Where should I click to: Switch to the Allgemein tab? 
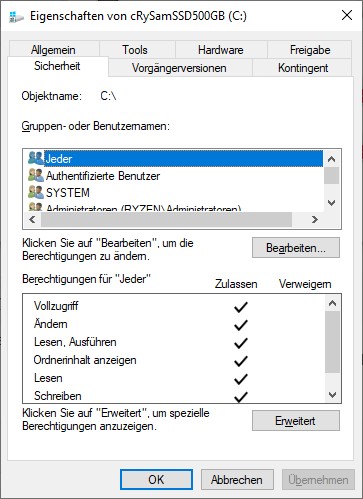53,50
